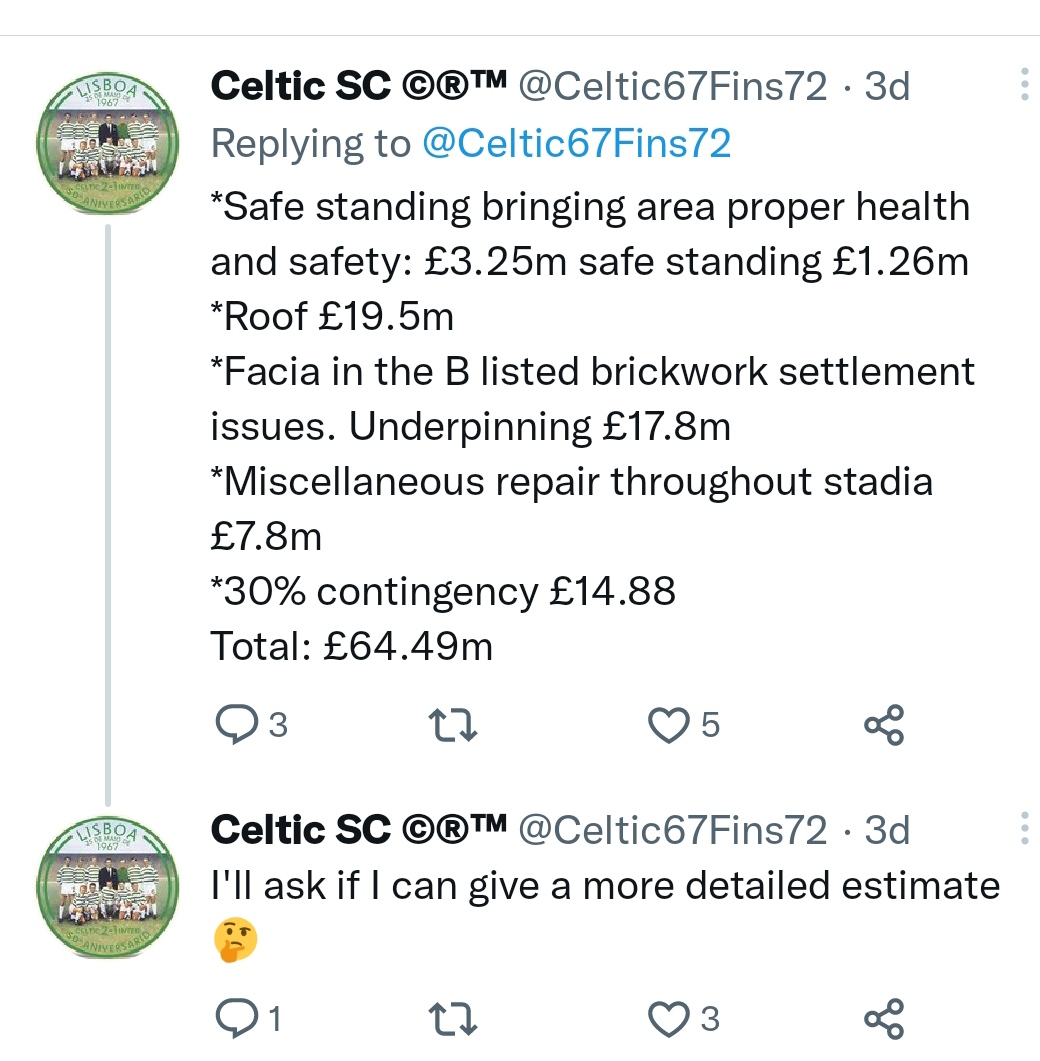Click the @Celtic67Fins72 handle on second tweet
Image resolution: width=1040 pixels, height=1061 pixels.
pos(670,830)
